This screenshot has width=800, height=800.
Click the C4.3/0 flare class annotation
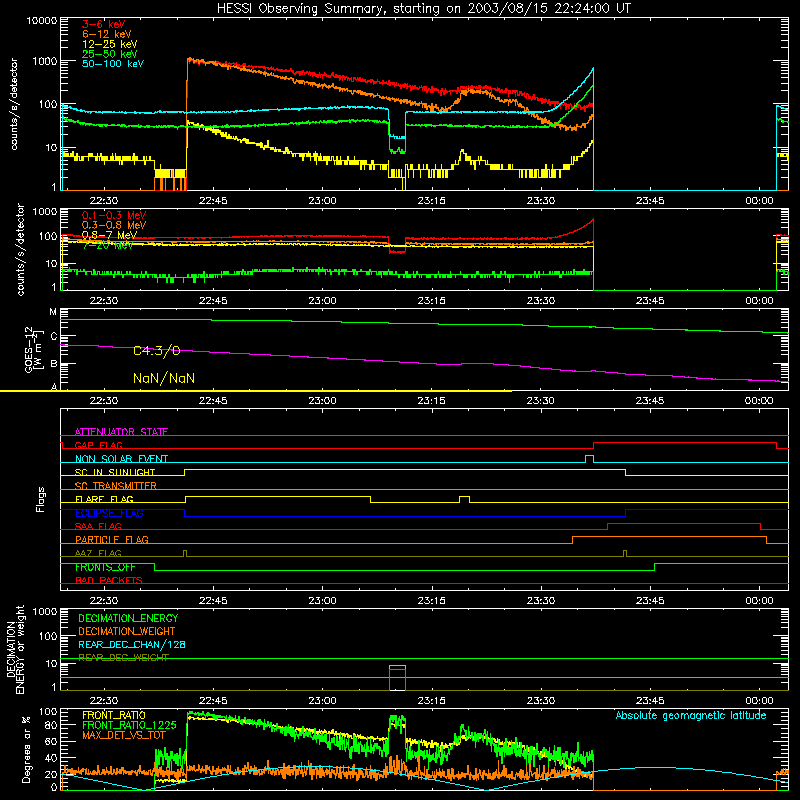(157, 351)
